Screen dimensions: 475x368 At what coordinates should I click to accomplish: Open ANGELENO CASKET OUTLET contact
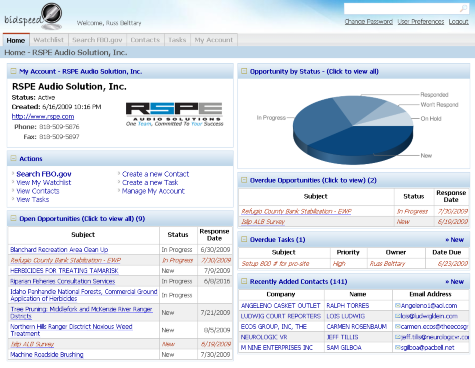point(280,306)
